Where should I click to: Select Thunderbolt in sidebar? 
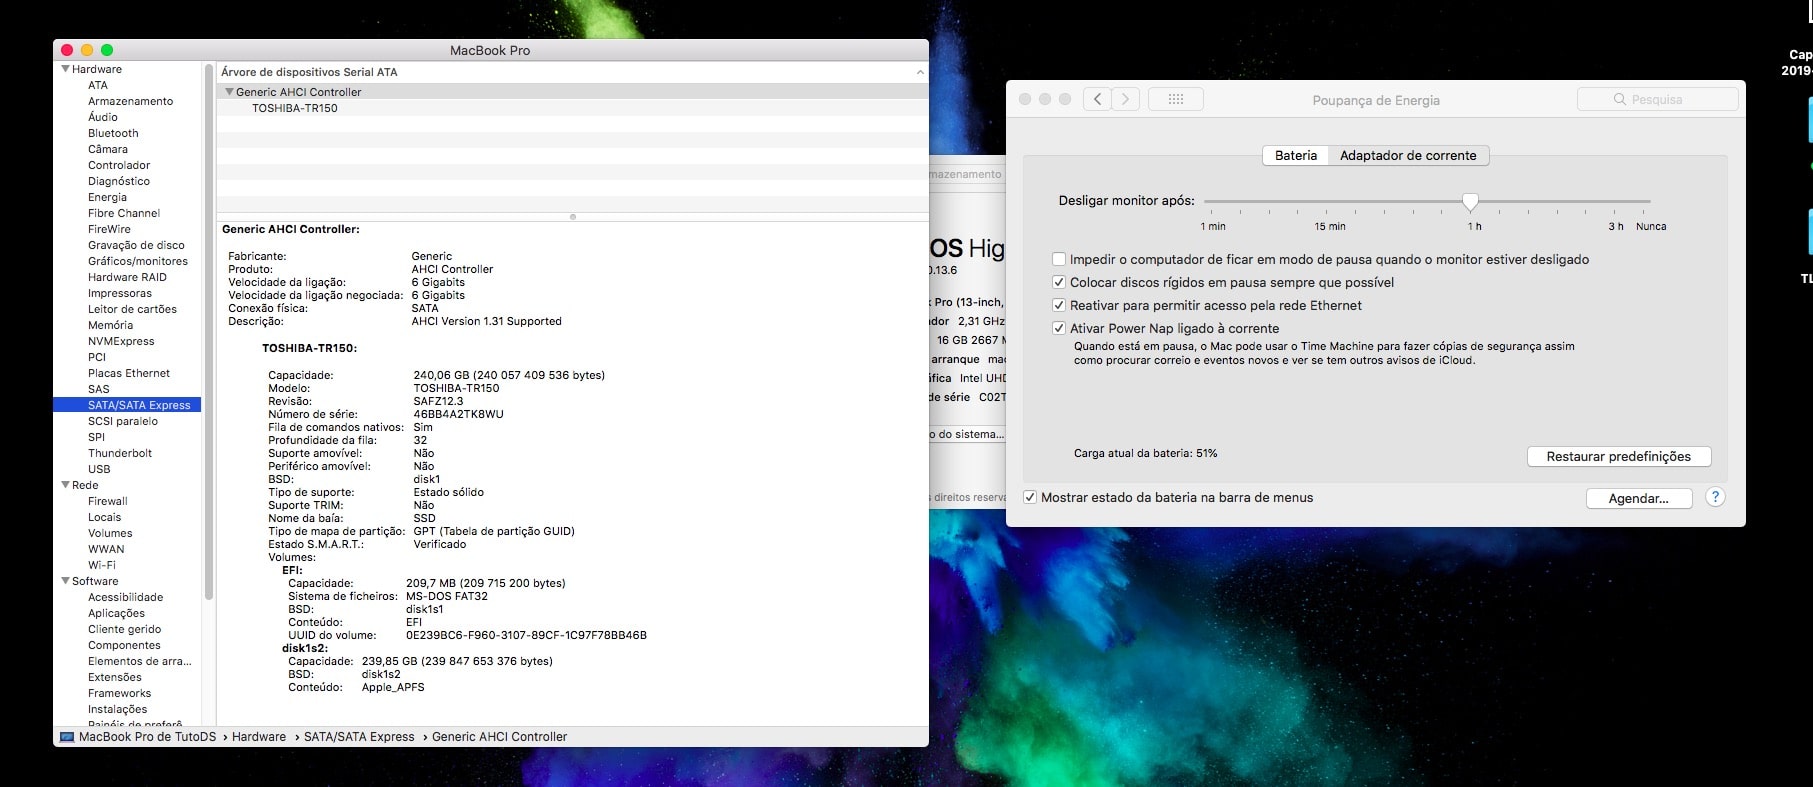coord(120,453)
